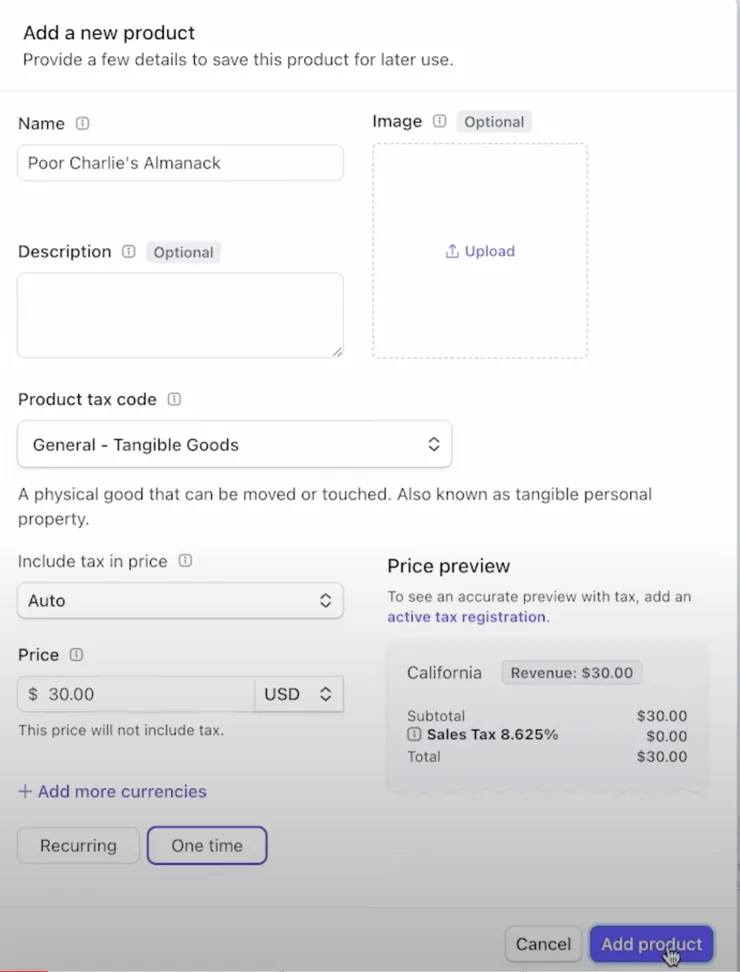Click the info icon next to Product tax code
The width and height of the screenshot is (740, 972).
pyautogui.click(x=174, y=399)
